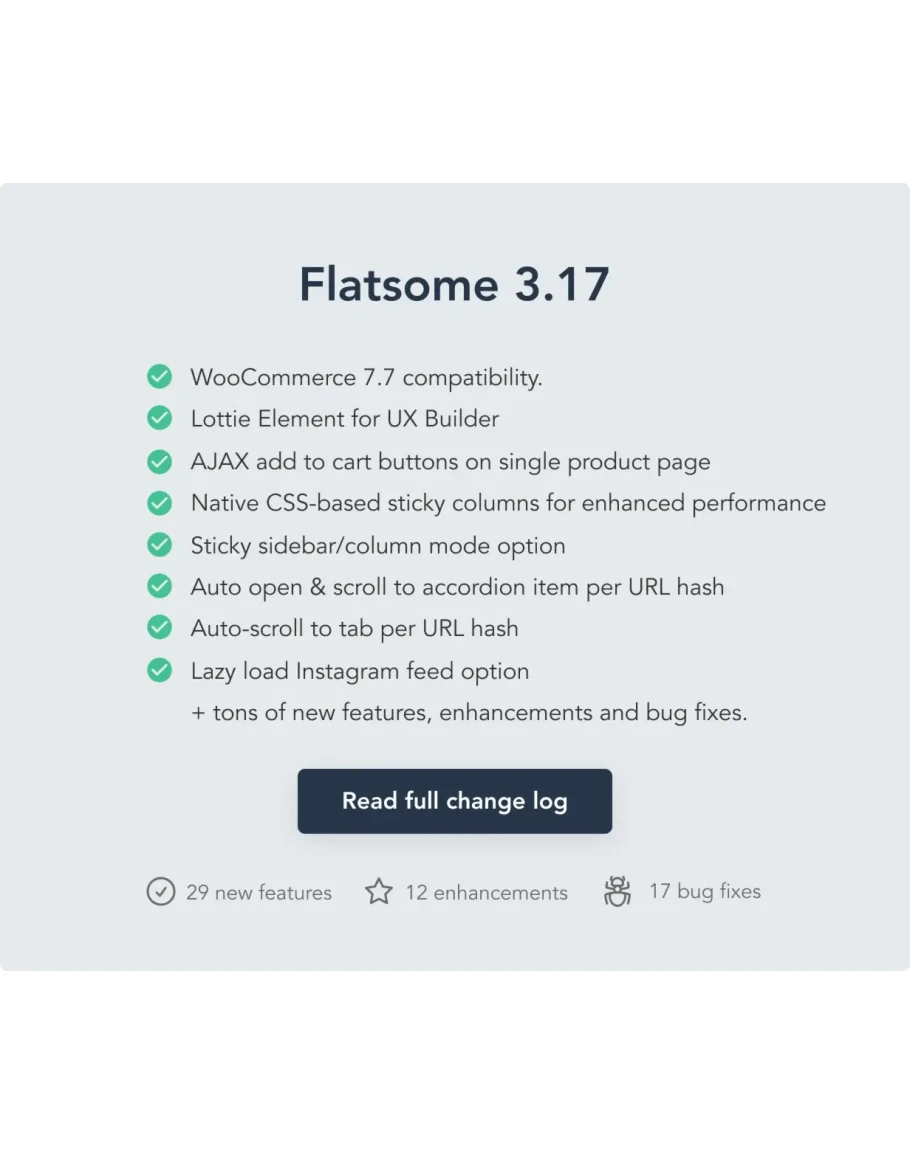This screenshot has width=910, height=1155.
Task: Click the star icon for enhancements
Action: pyautogui.click(x=378, y=891)
